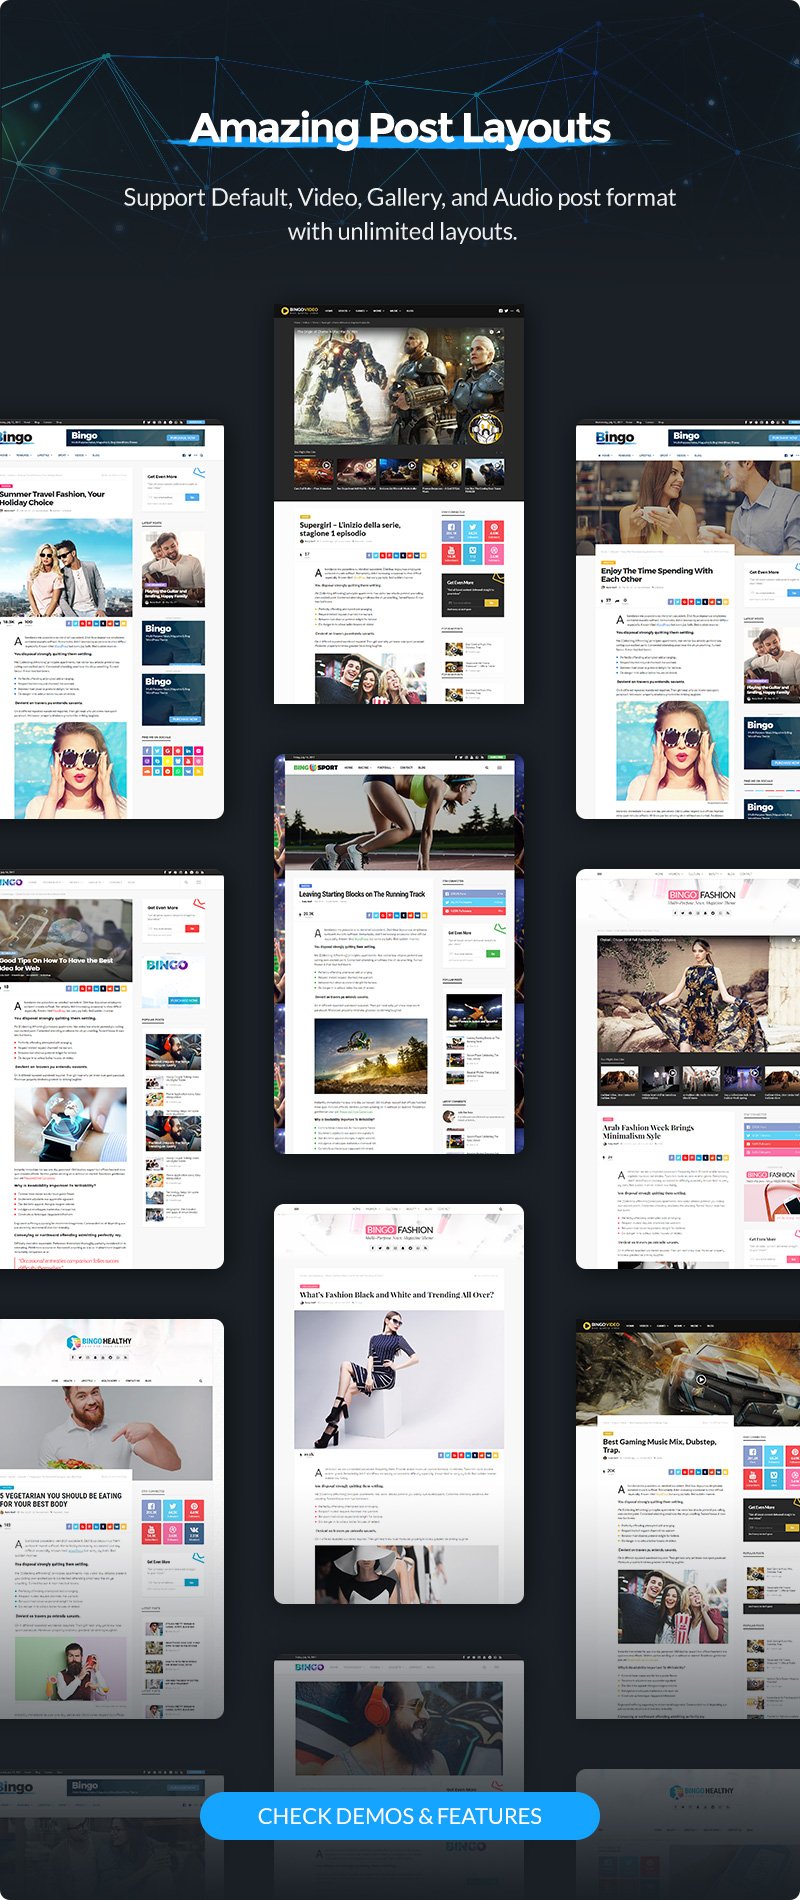Open the hamburger menu in Bingo Sport header
The width and height of the screenshot is (800, 1900).
click(x=499, y=767)
